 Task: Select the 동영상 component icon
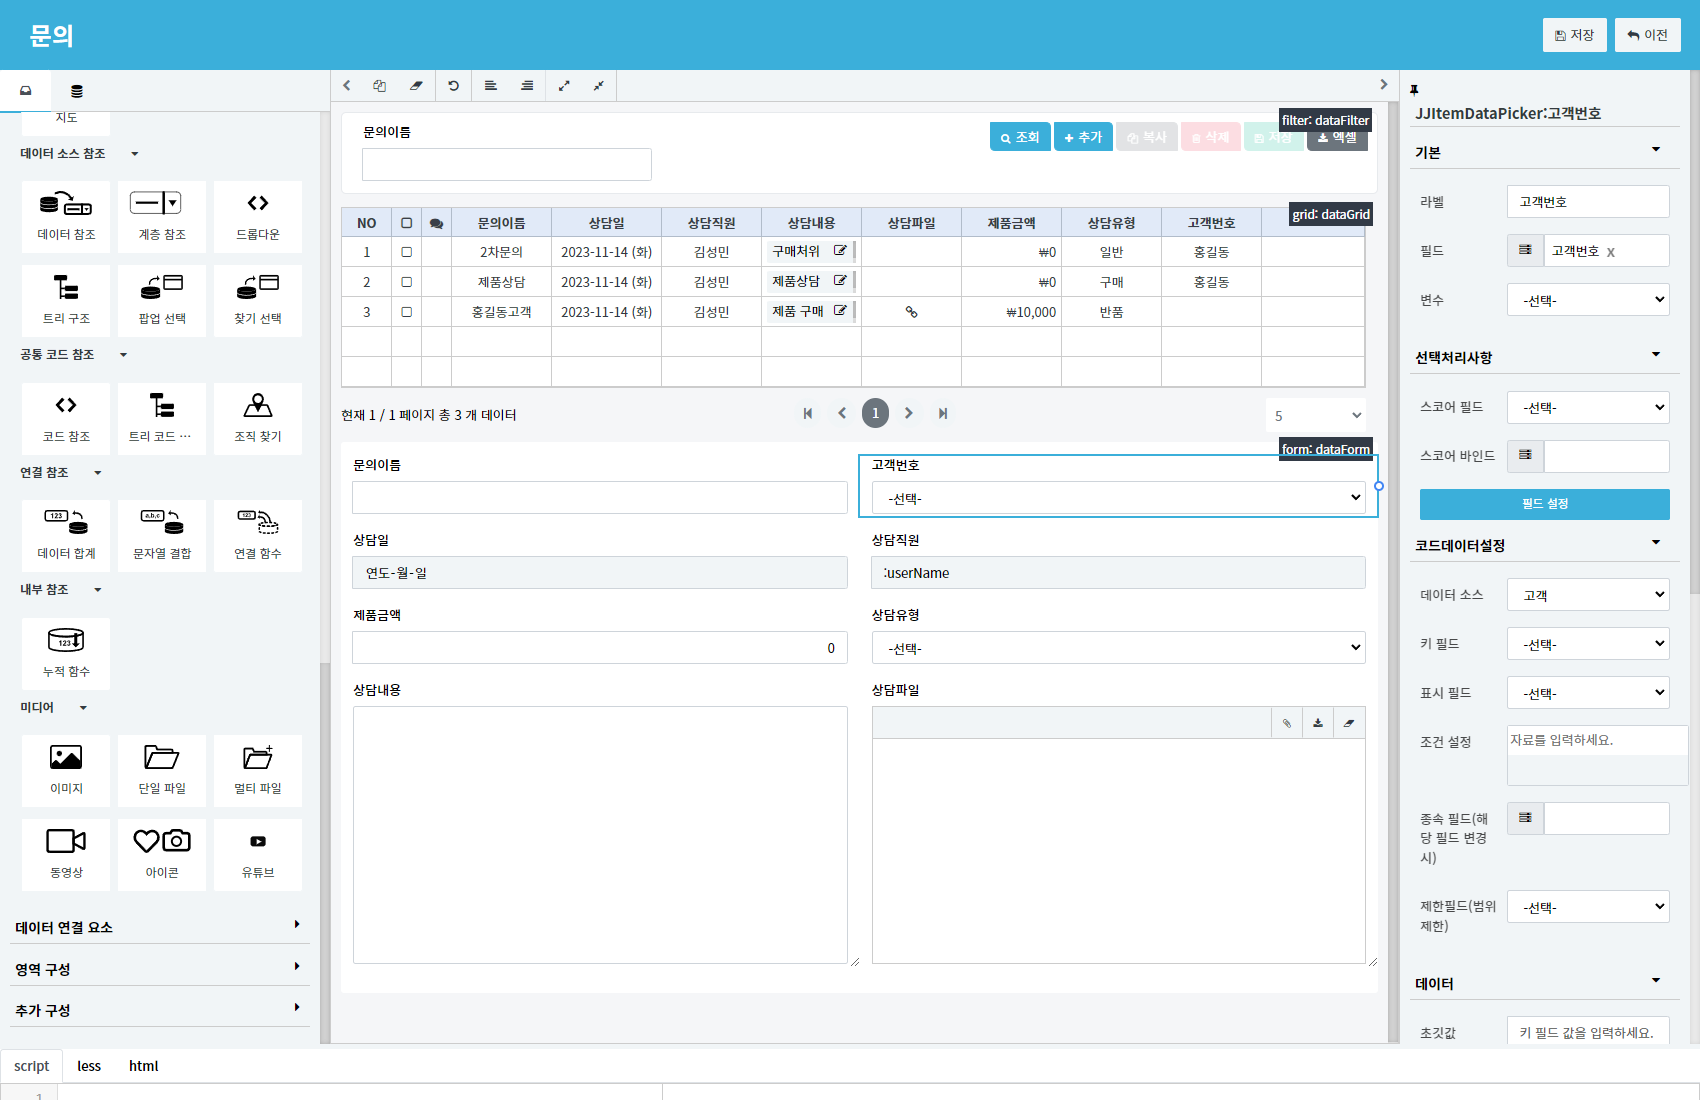[x=66, y=854]
